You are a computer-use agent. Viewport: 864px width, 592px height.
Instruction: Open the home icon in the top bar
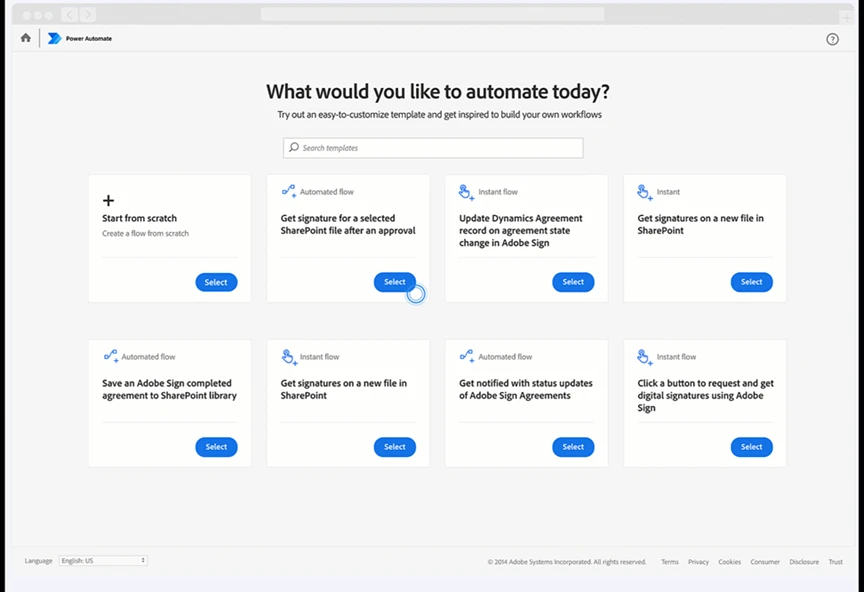coord(25,38)
